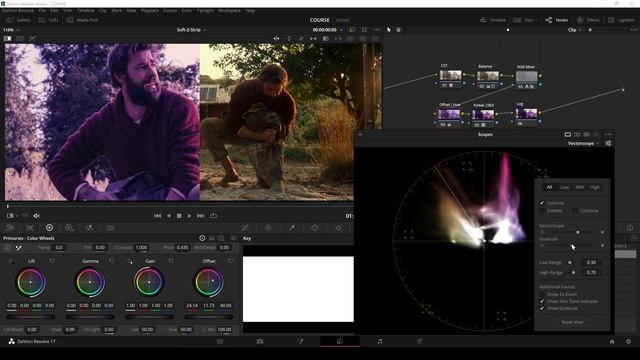
Task: Open the RGB Mixer palette
Action: point(89,228)
